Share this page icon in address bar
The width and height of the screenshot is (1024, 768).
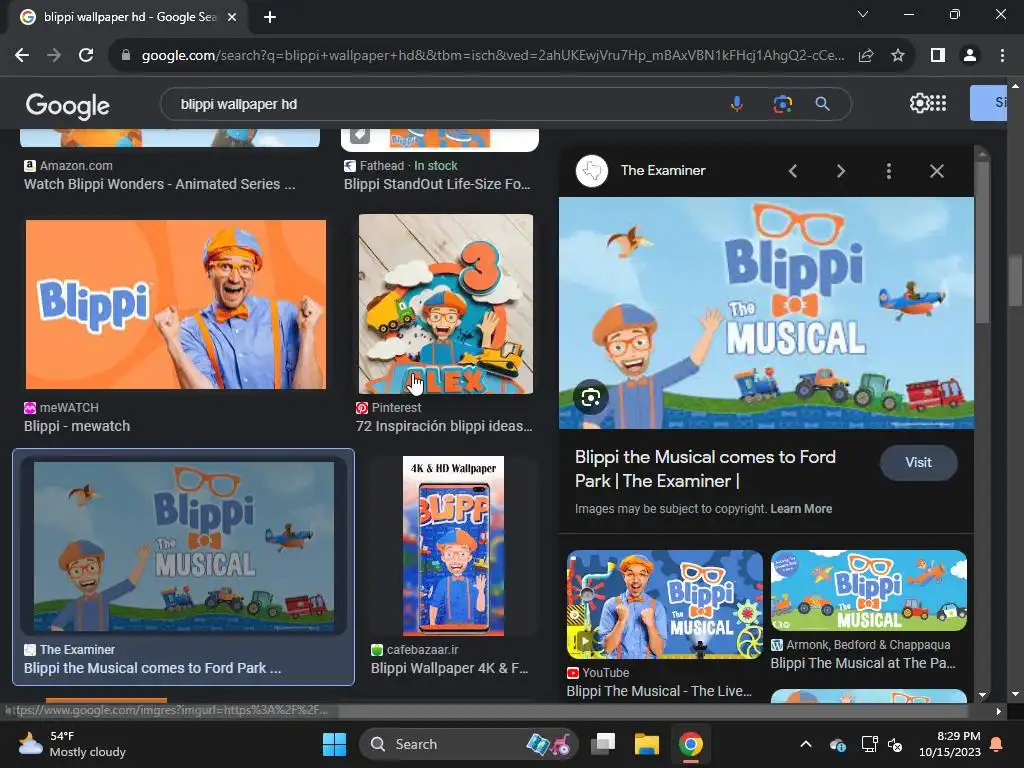(866, 56)
